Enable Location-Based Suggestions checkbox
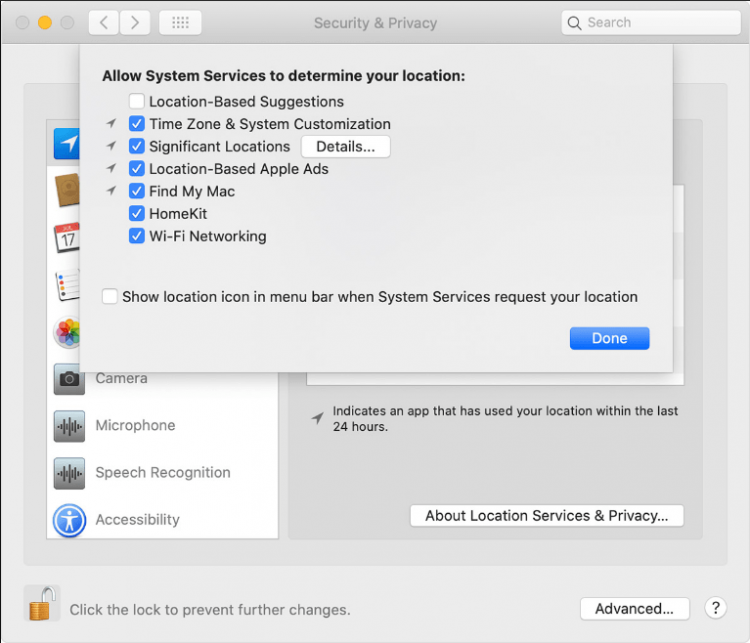 (x=137, y=101)
